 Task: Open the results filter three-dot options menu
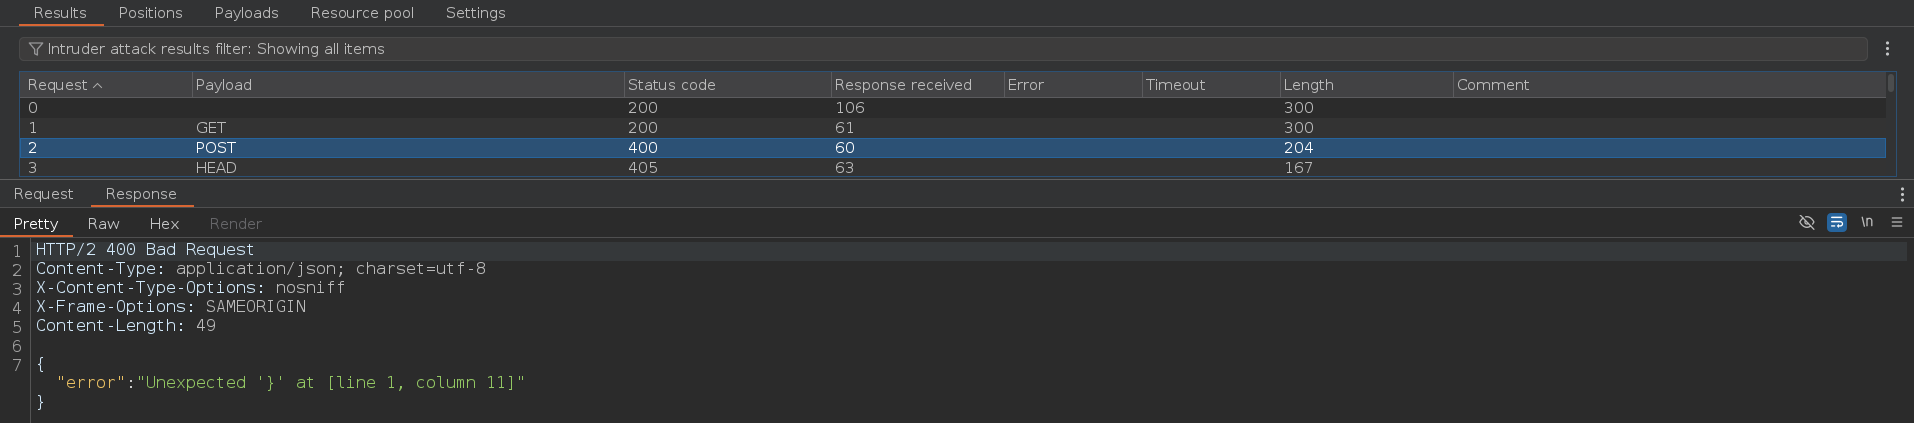tap(1887, 49)
